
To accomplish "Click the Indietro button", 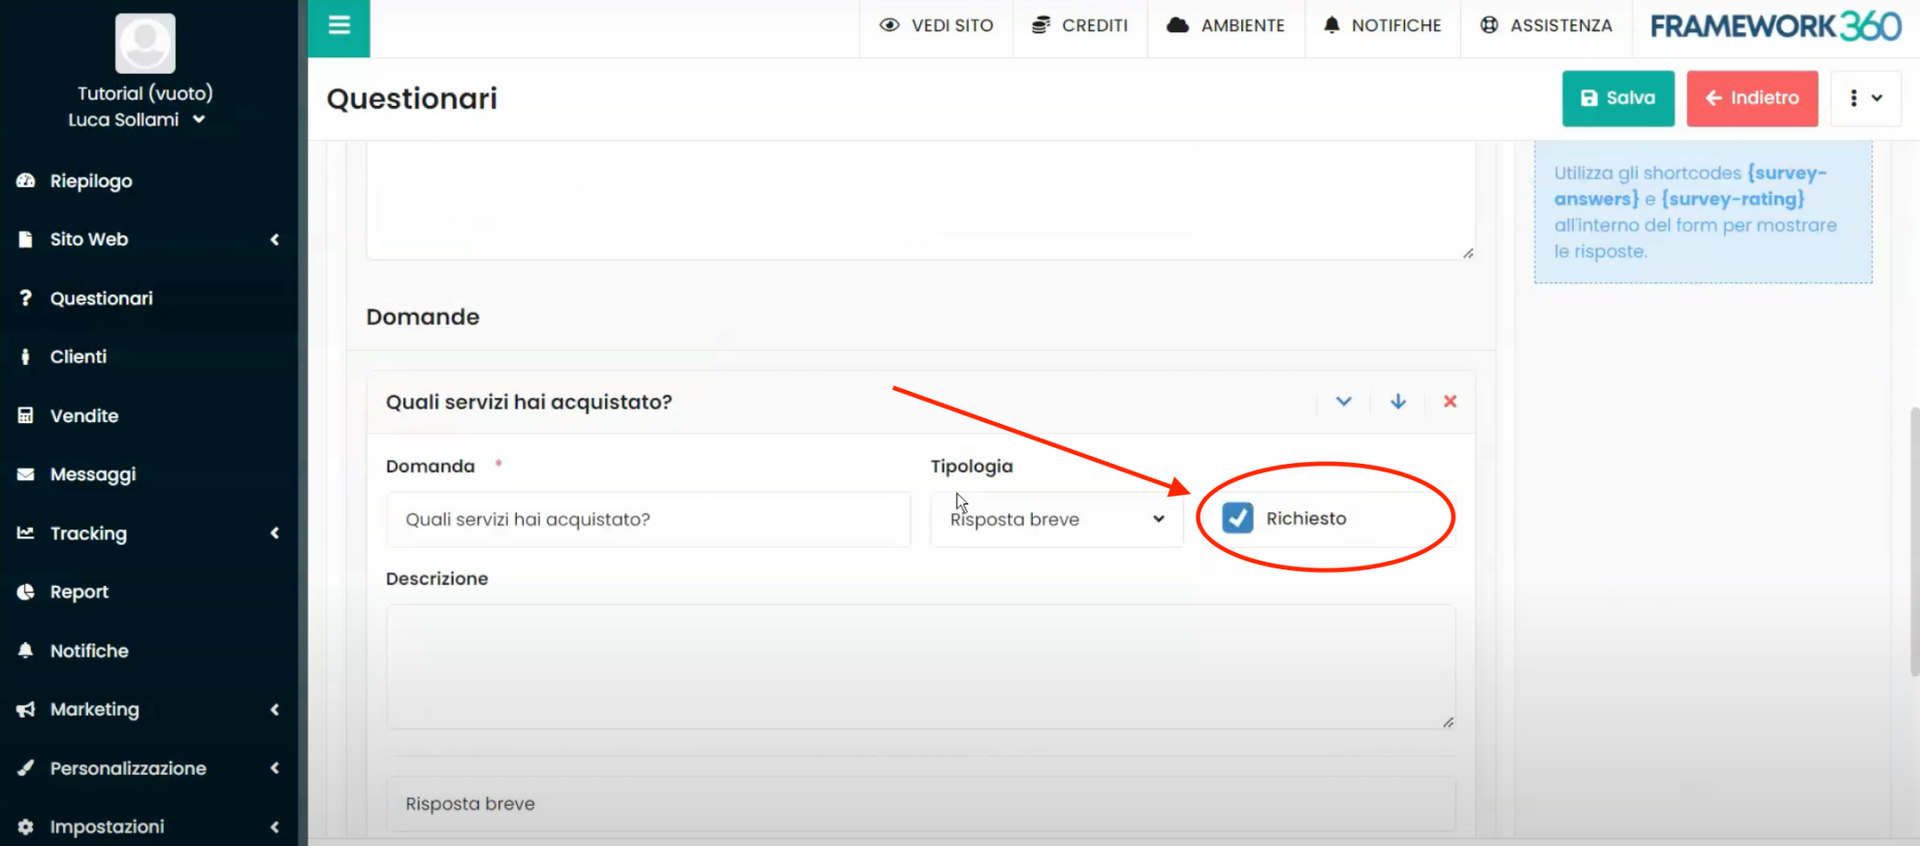I will (x=1751, y=98).
